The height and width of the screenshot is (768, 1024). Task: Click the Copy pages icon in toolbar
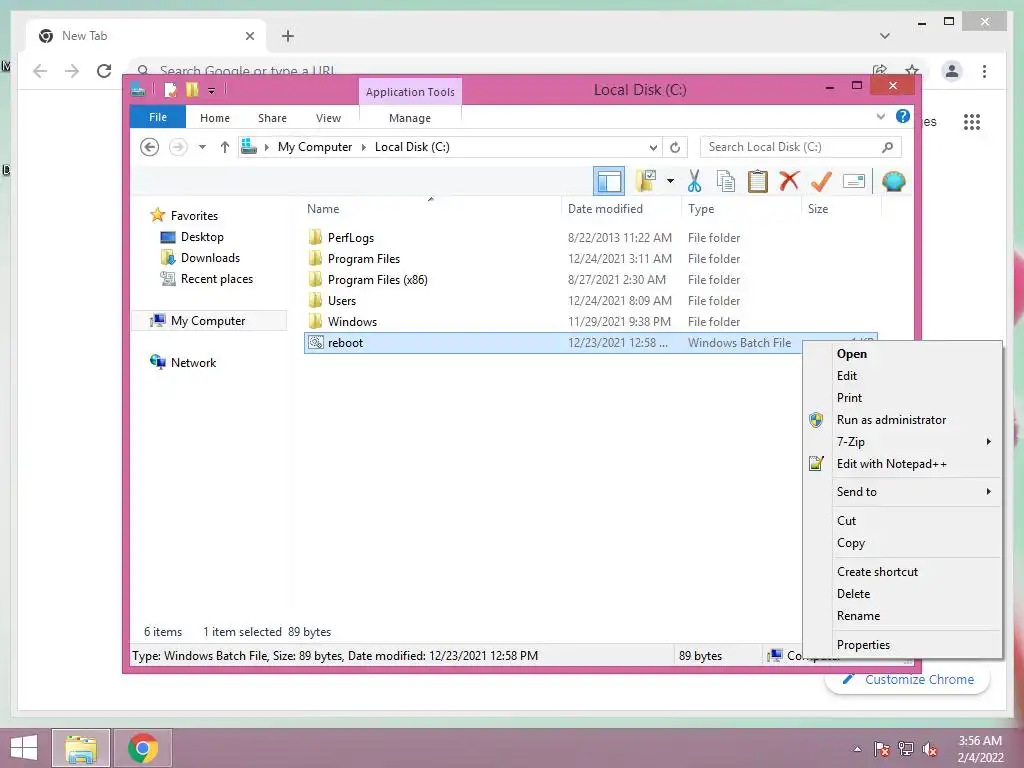coord(726,182)
